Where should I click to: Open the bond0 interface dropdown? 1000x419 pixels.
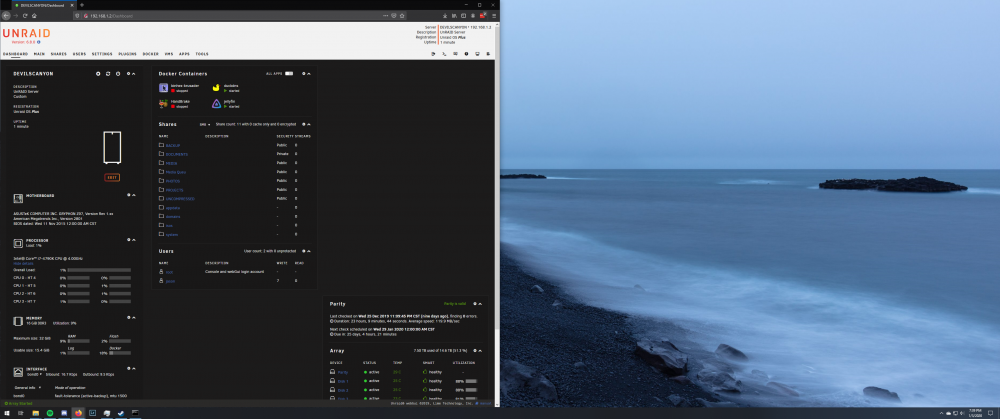click(32, 374)
